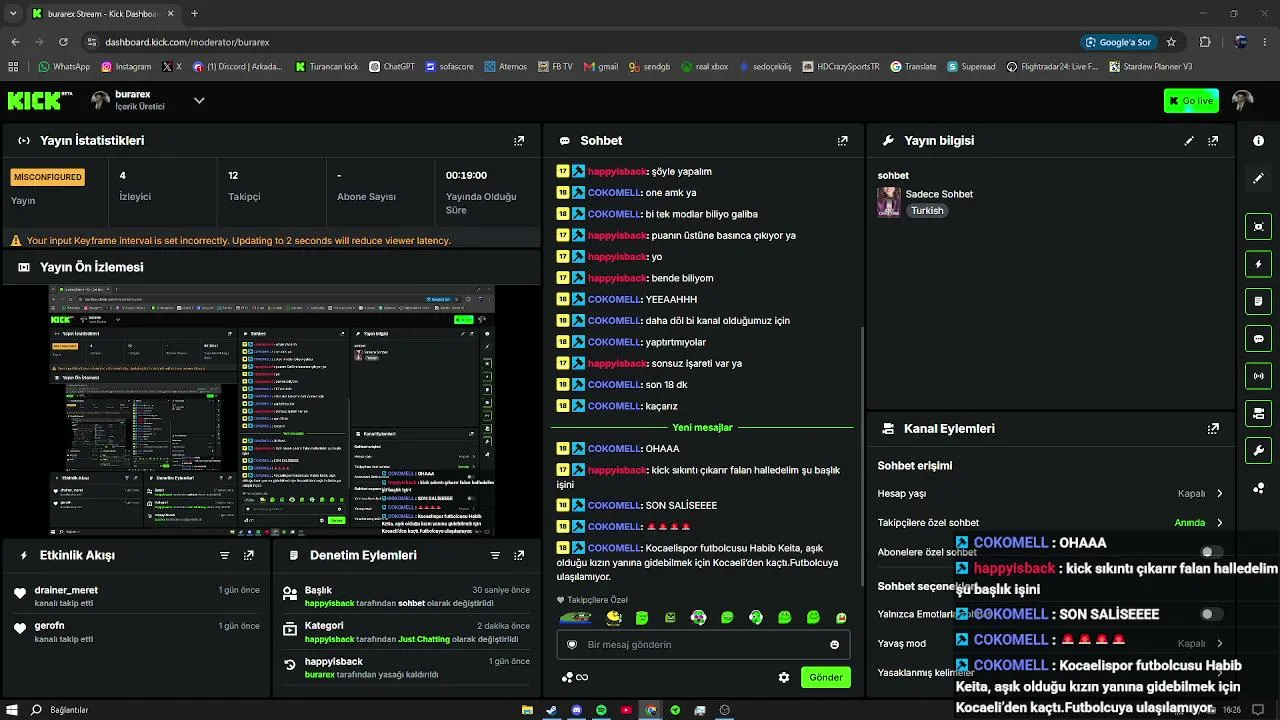Open Discord from the taskbar
The image size is (1280, 720).
[x=576, y=710]
